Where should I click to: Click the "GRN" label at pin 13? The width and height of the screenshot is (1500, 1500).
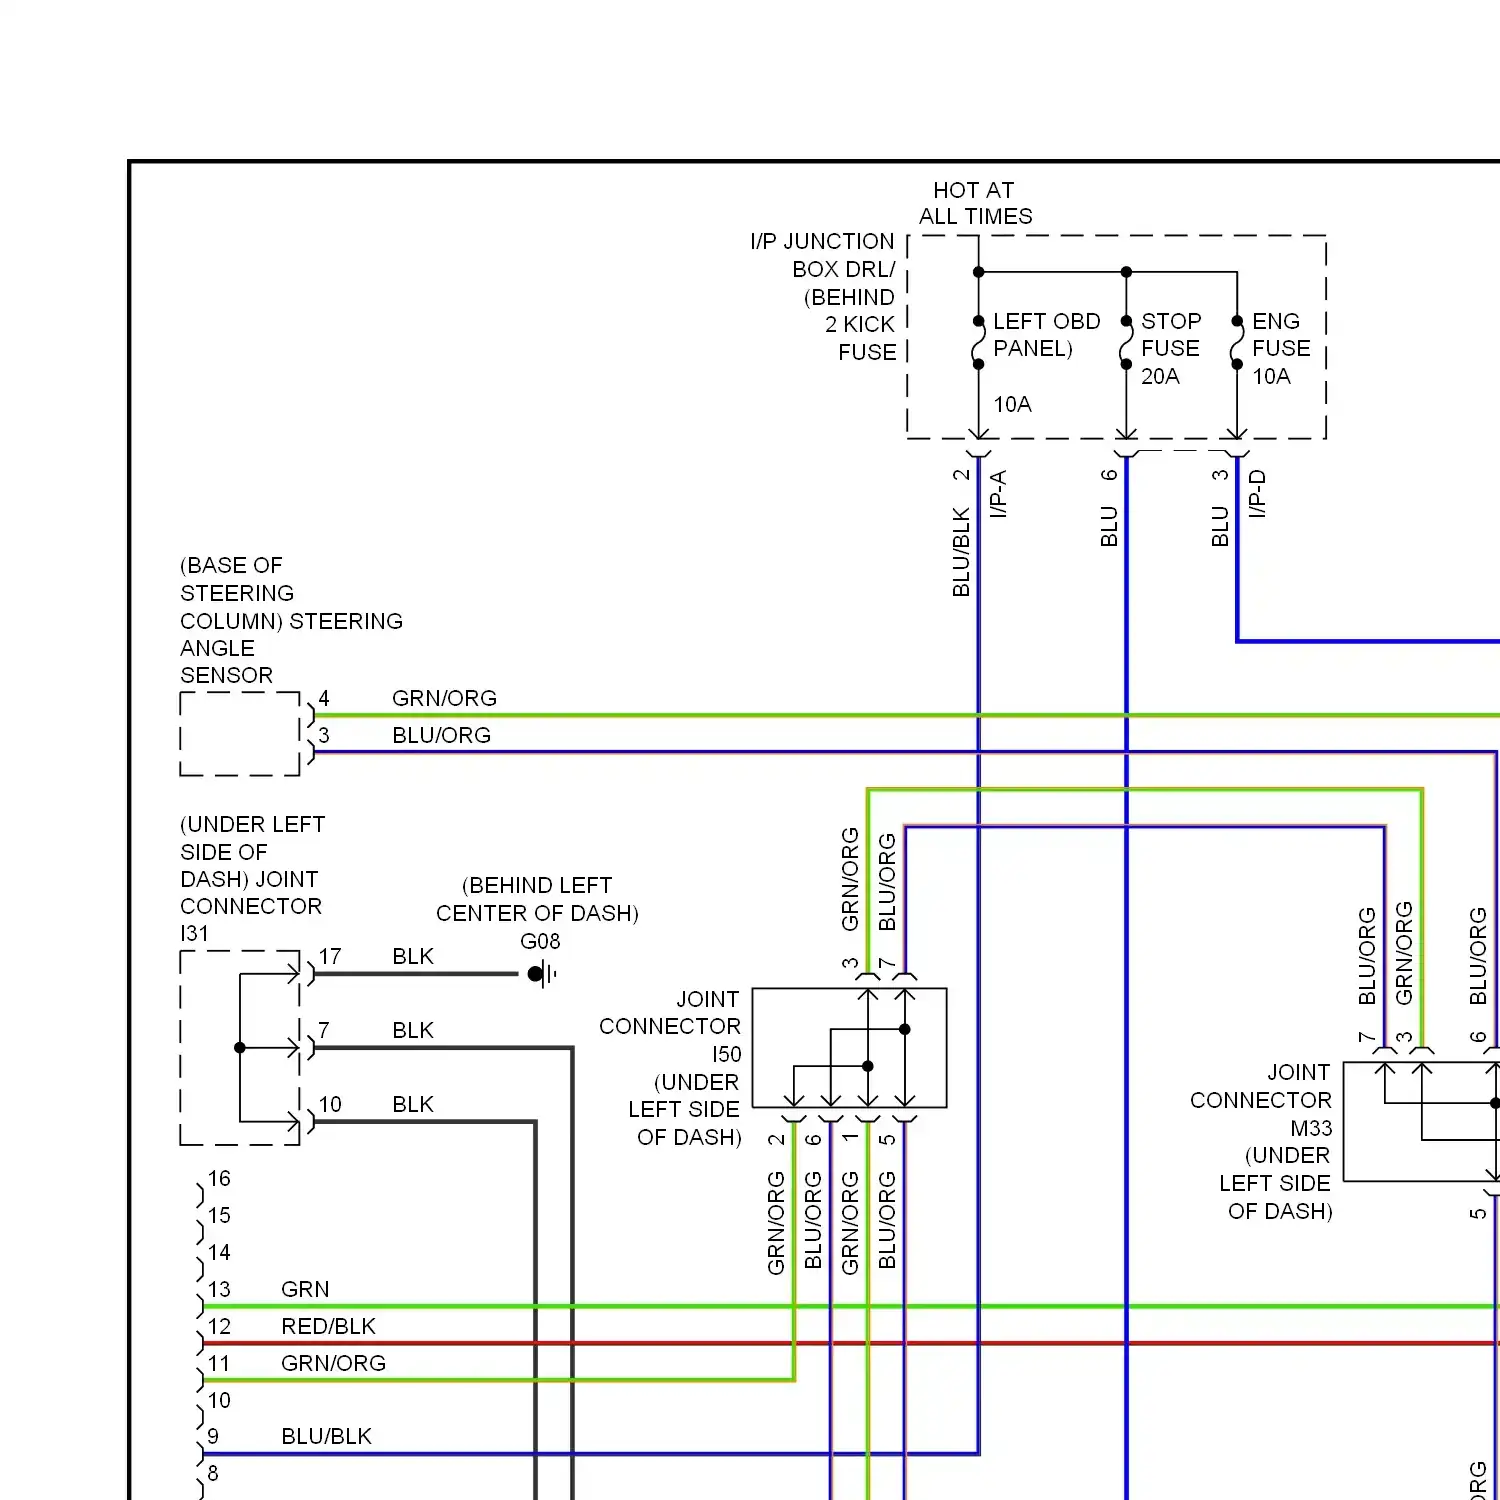[305, 1289]
